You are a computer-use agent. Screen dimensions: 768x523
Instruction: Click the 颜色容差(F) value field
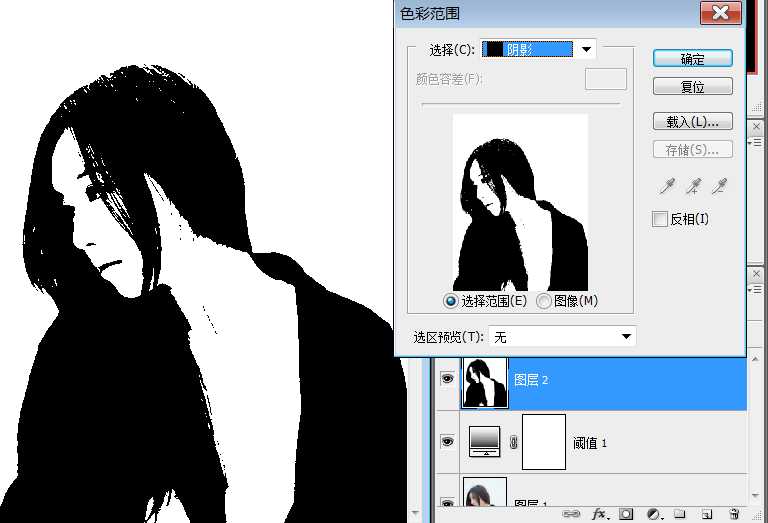click(x=606, y=79)
